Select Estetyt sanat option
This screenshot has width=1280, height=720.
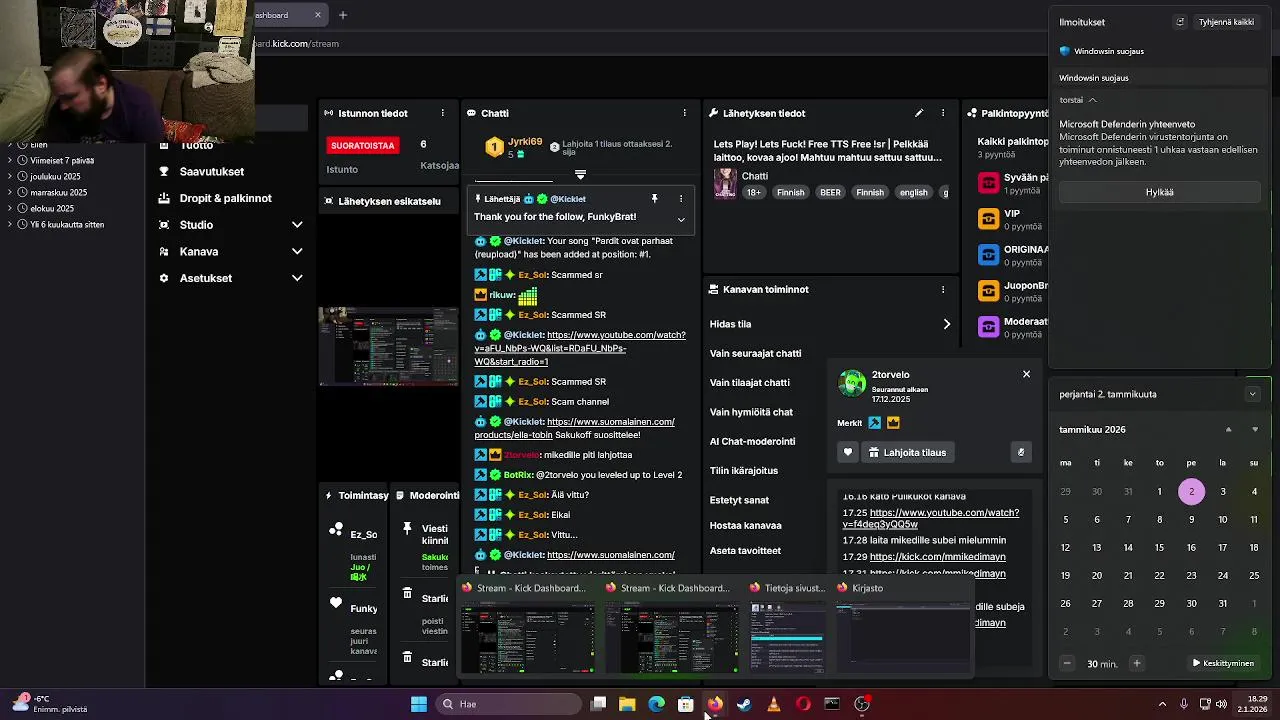[x=740, y=500]
